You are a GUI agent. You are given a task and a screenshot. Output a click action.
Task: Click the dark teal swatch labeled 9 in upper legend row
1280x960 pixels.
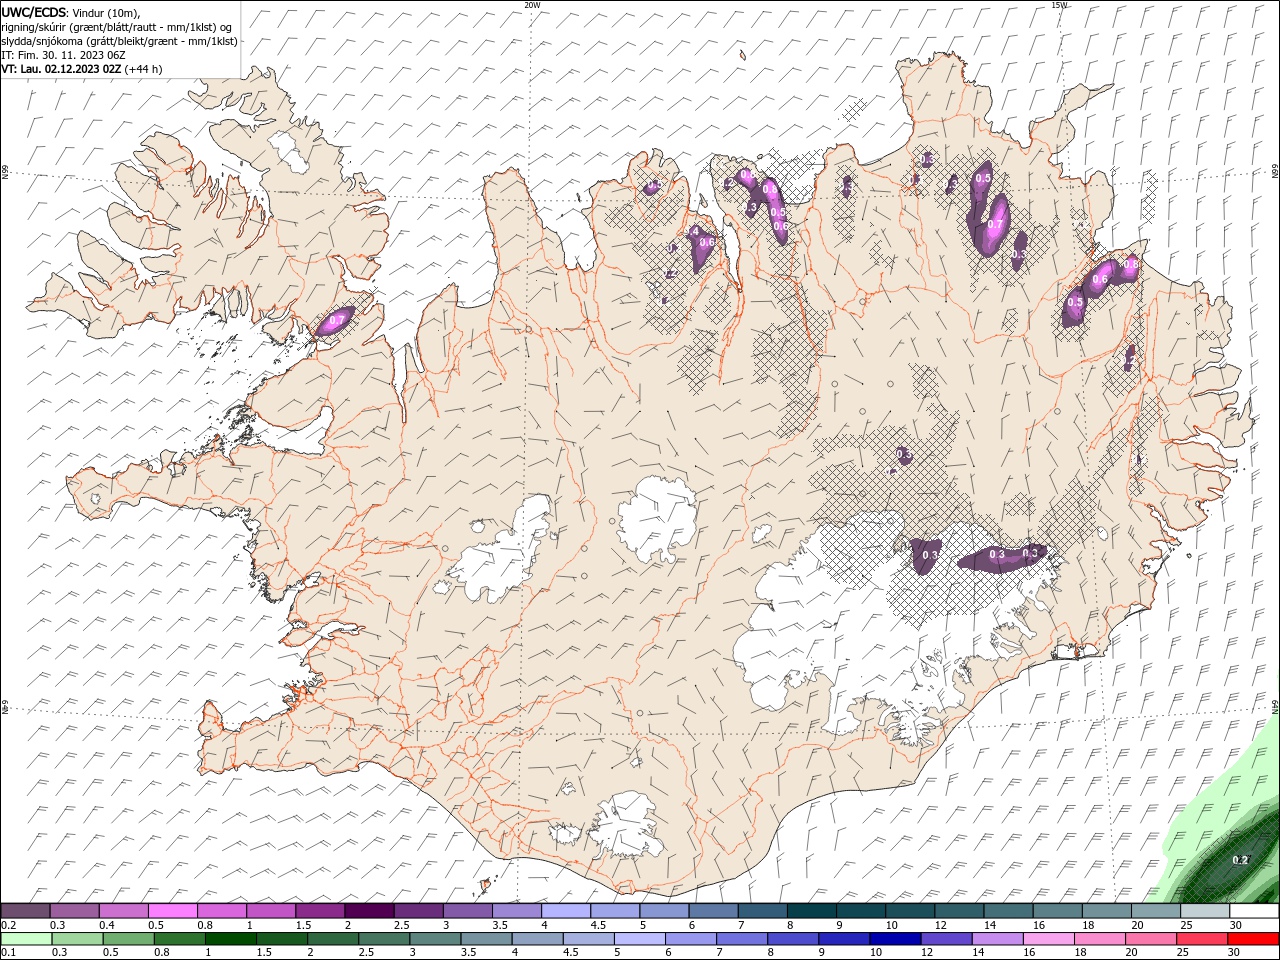[861, 910]
